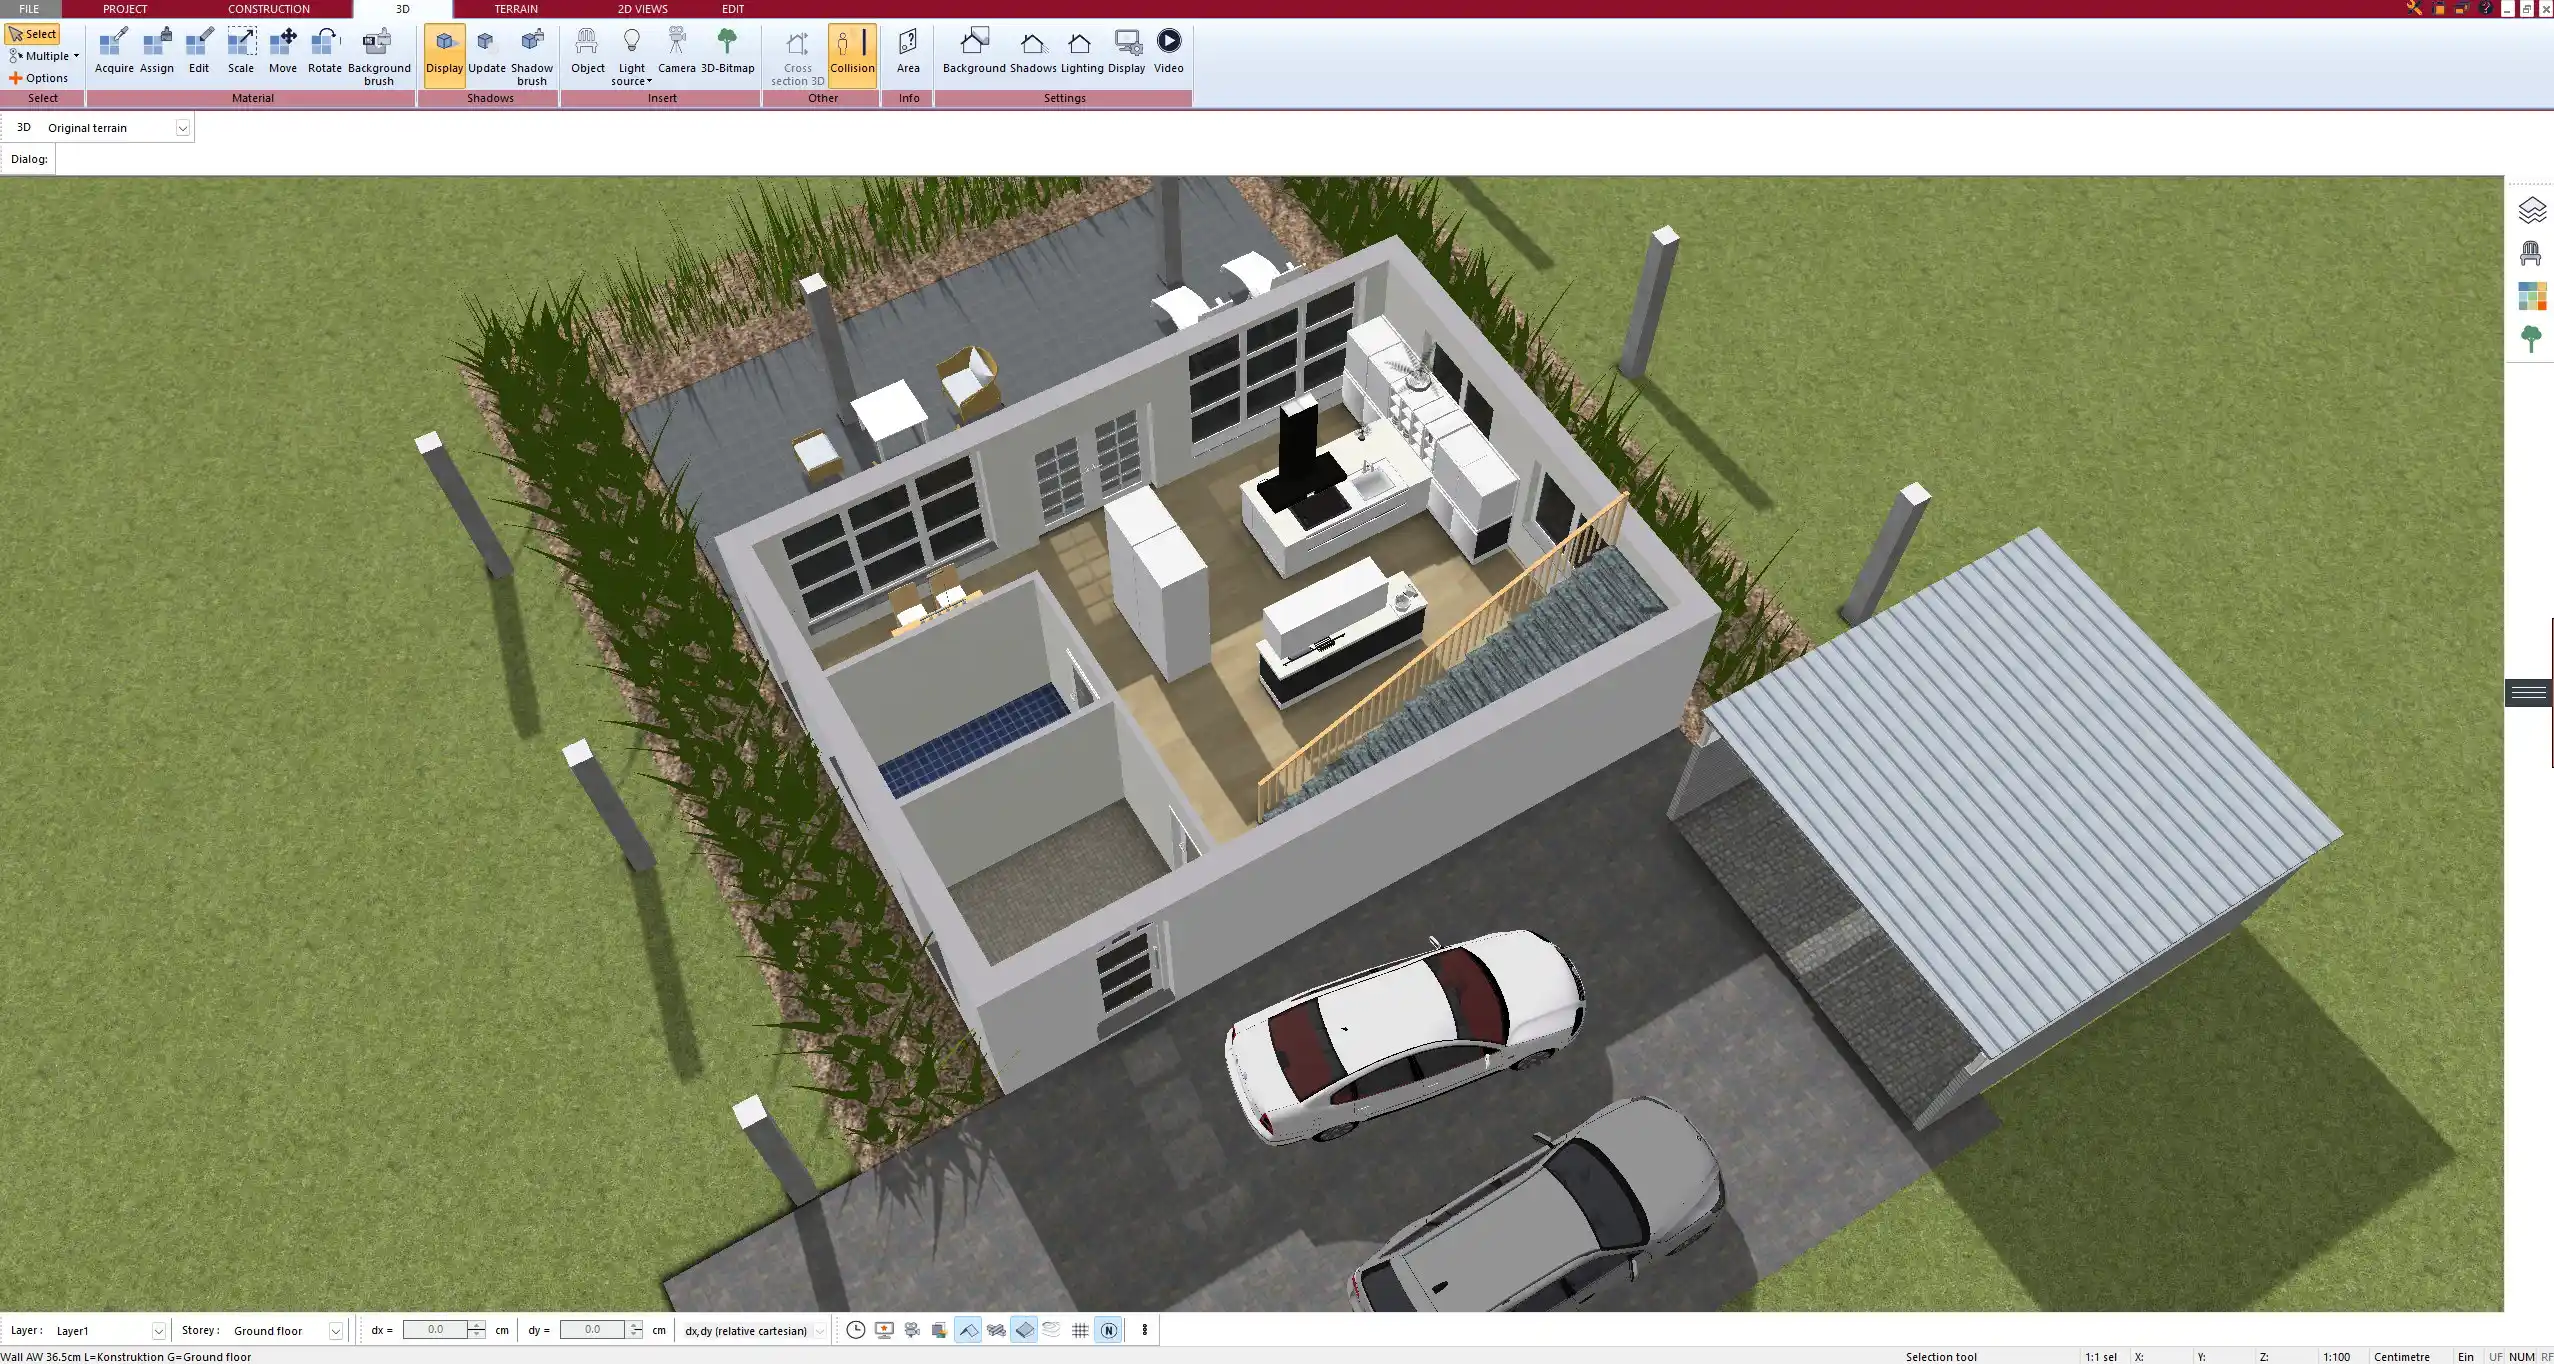The width and height of the screenshot is (2554, 1364).
Task: Toggle the North arrow indicator
Action: click(x=1109, y=1330)
